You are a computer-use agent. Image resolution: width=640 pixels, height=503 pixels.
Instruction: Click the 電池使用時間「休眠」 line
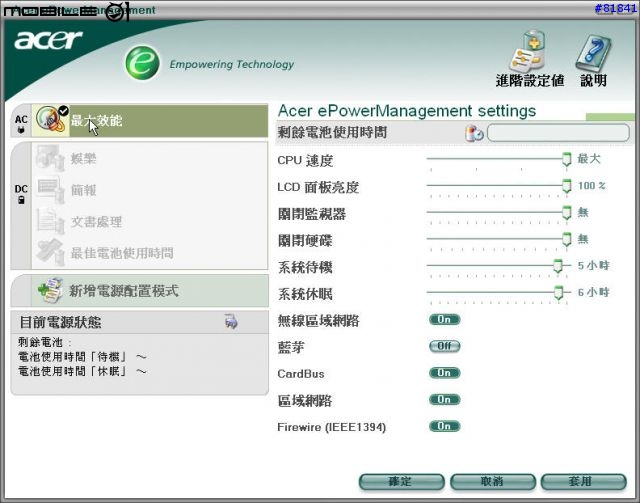tap(82, 372)
